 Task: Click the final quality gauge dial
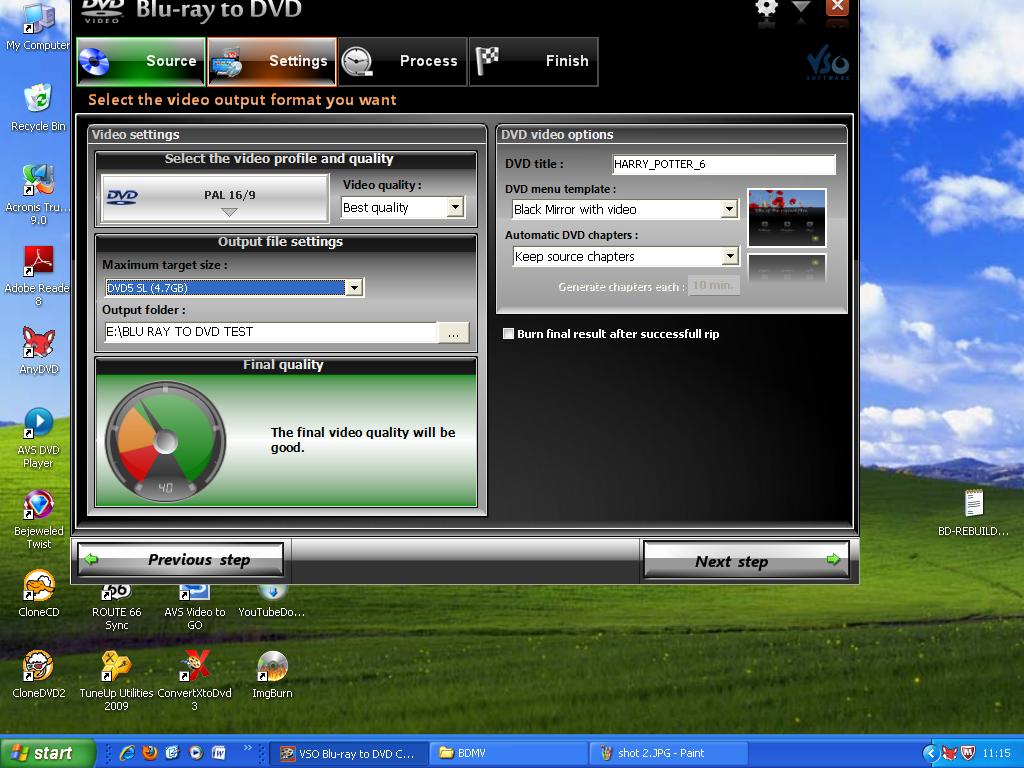pos(165,441)
